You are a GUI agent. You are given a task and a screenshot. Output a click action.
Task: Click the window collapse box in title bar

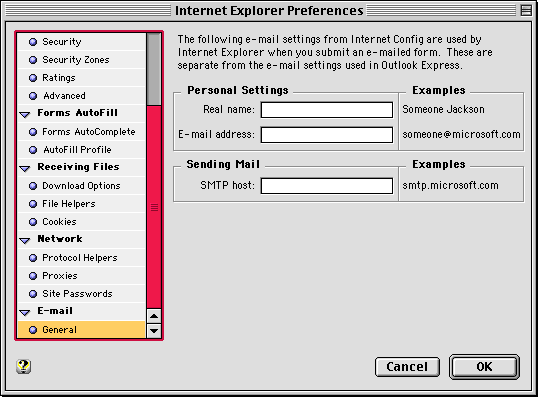pyautogui.click(x=526, y=10)
